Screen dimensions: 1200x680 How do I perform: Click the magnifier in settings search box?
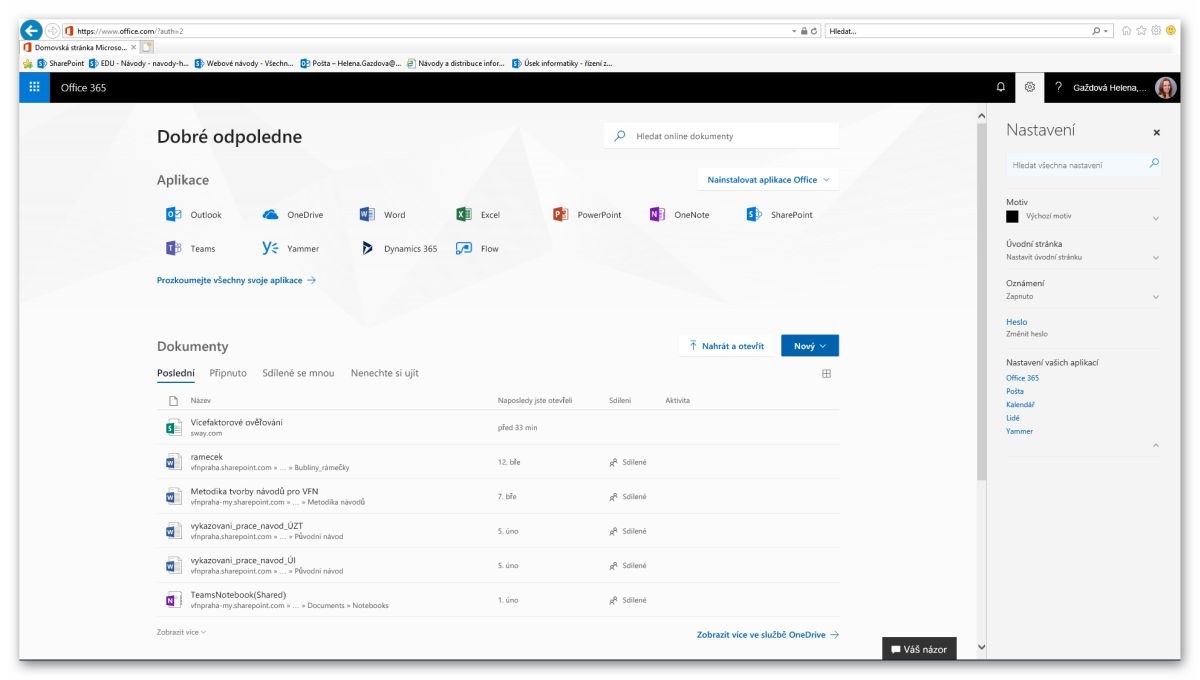point(1154,163)
